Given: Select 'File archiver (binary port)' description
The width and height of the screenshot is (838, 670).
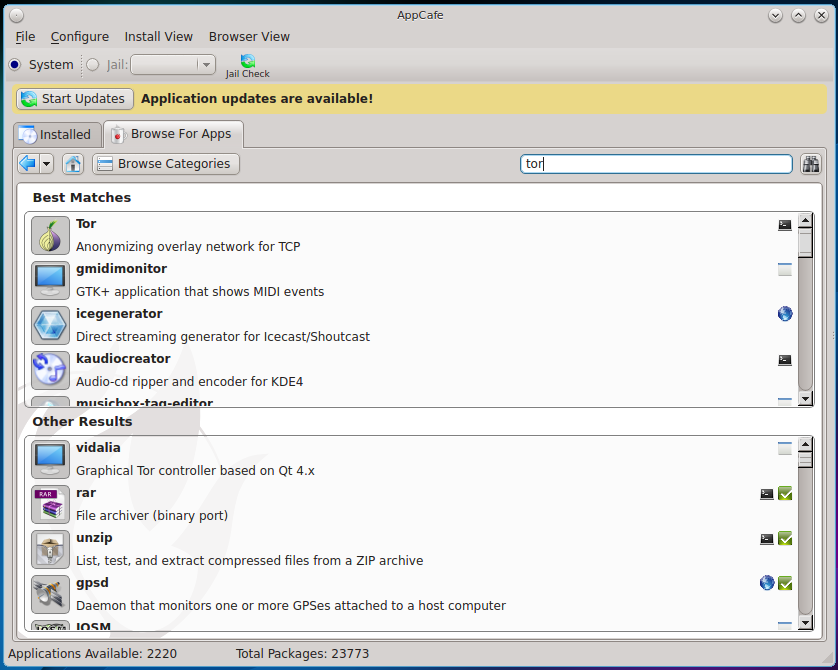Looking at the screenshot, I should (152, 515).
